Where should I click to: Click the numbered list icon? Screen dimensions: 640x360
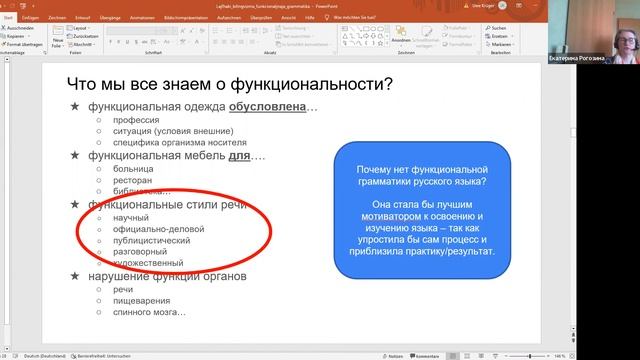(x=230, y=31)
